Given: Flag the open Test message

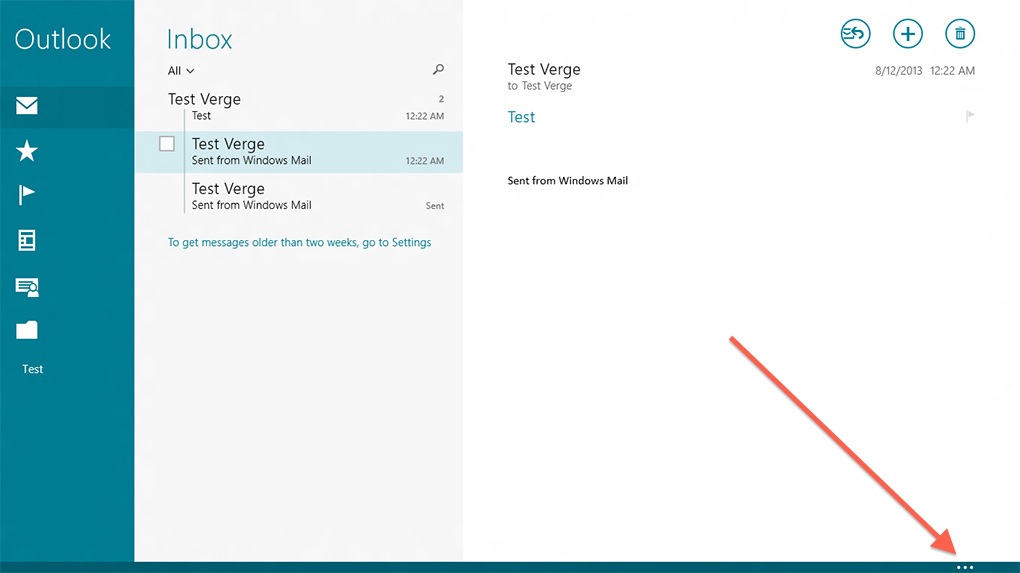Looking at the screenshot, I should (970, 116).
